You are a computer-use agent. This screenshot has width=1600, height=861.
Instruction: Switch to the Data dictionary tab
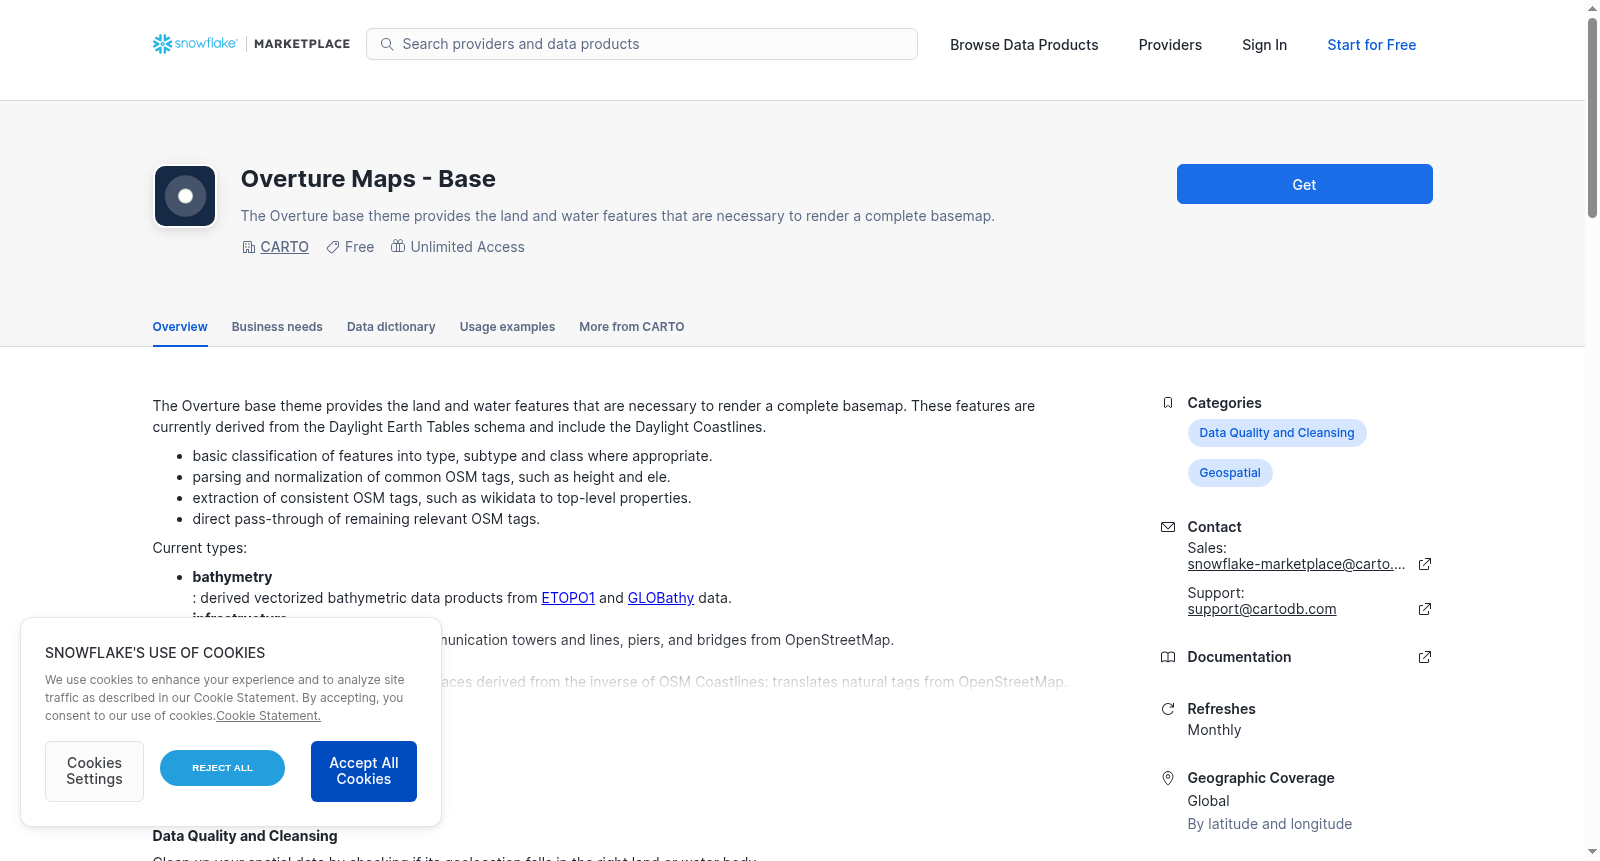click(x=391, y=327)
